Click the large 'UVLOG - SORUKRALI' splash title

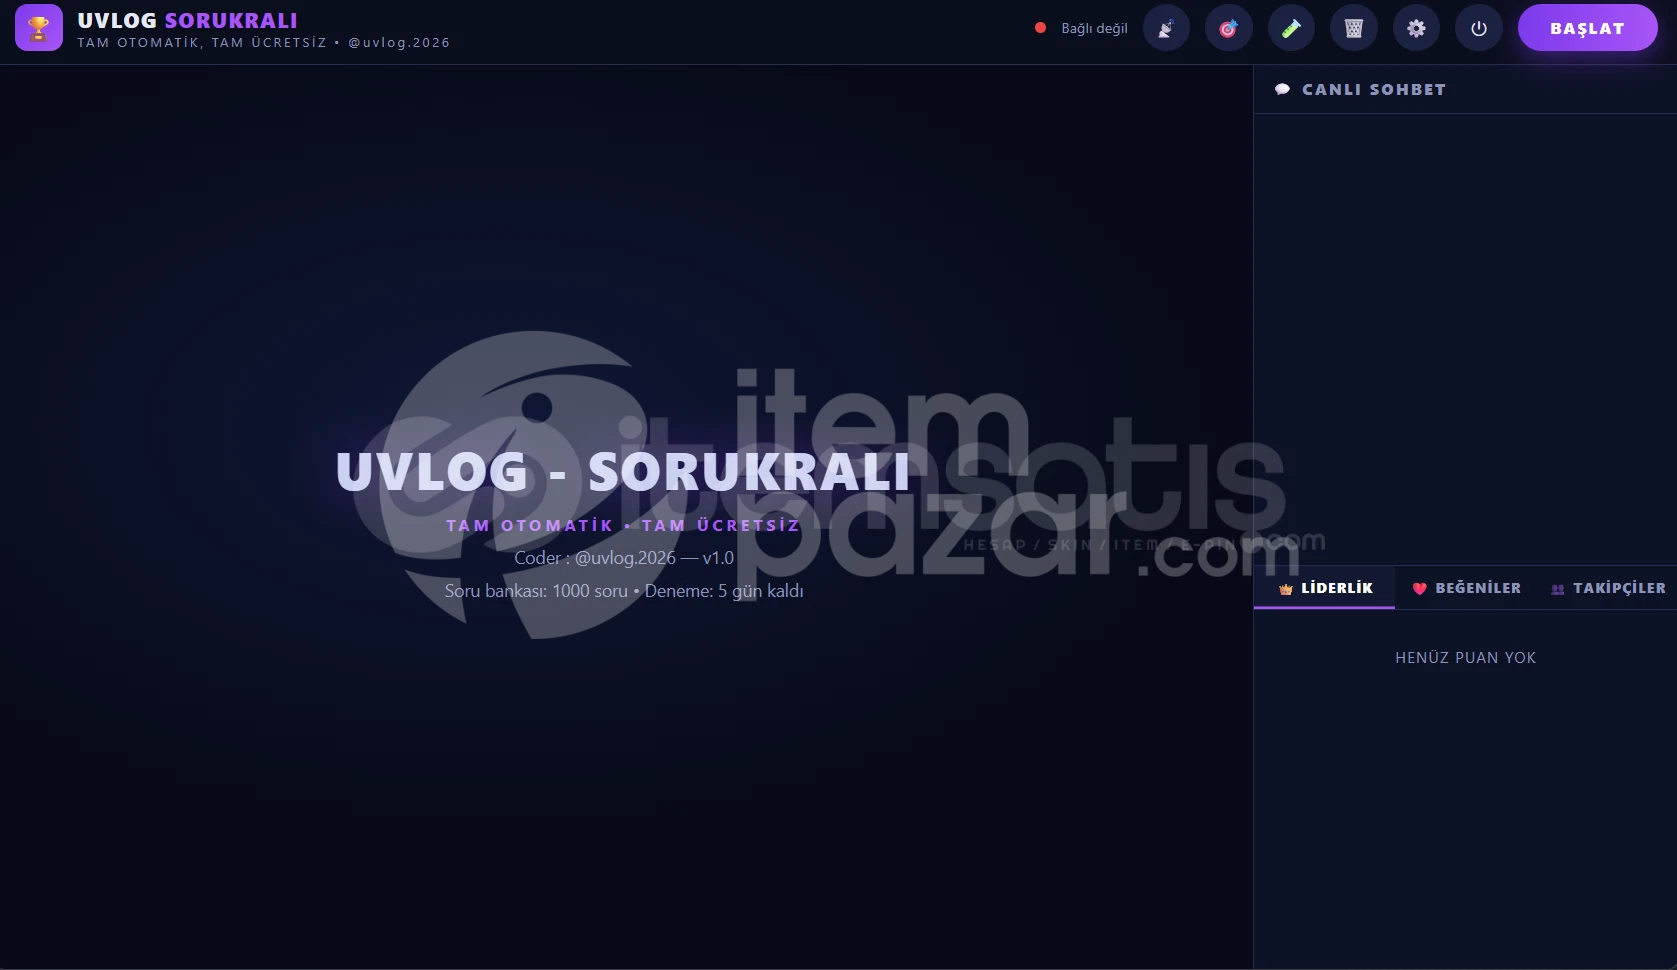click(623, 472)
